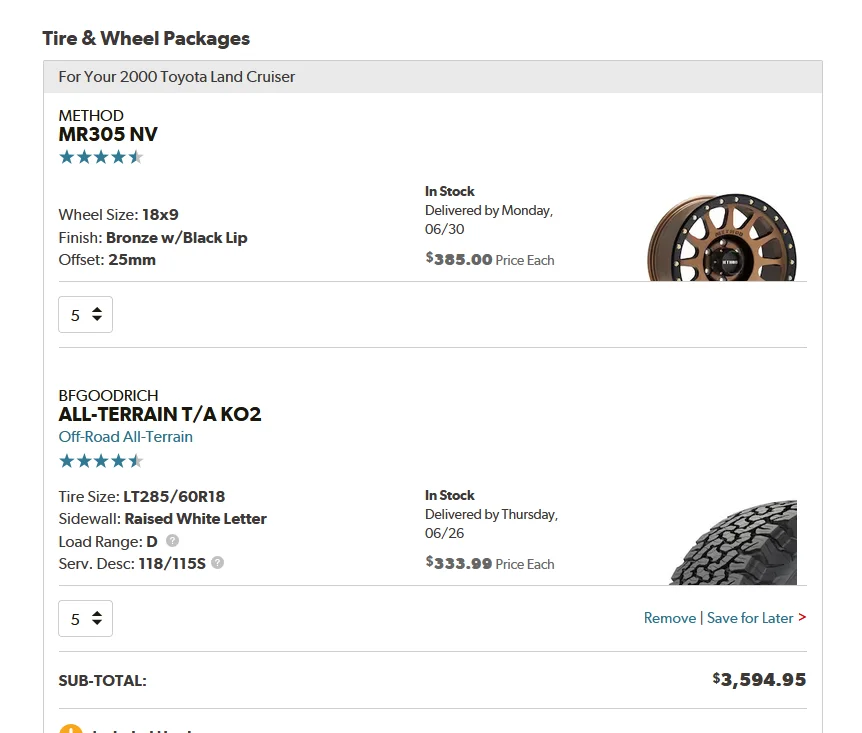This screenshot has height=733, width=862.
Task: Click the BFGOODRICH brand name
Action: point(108,395)
